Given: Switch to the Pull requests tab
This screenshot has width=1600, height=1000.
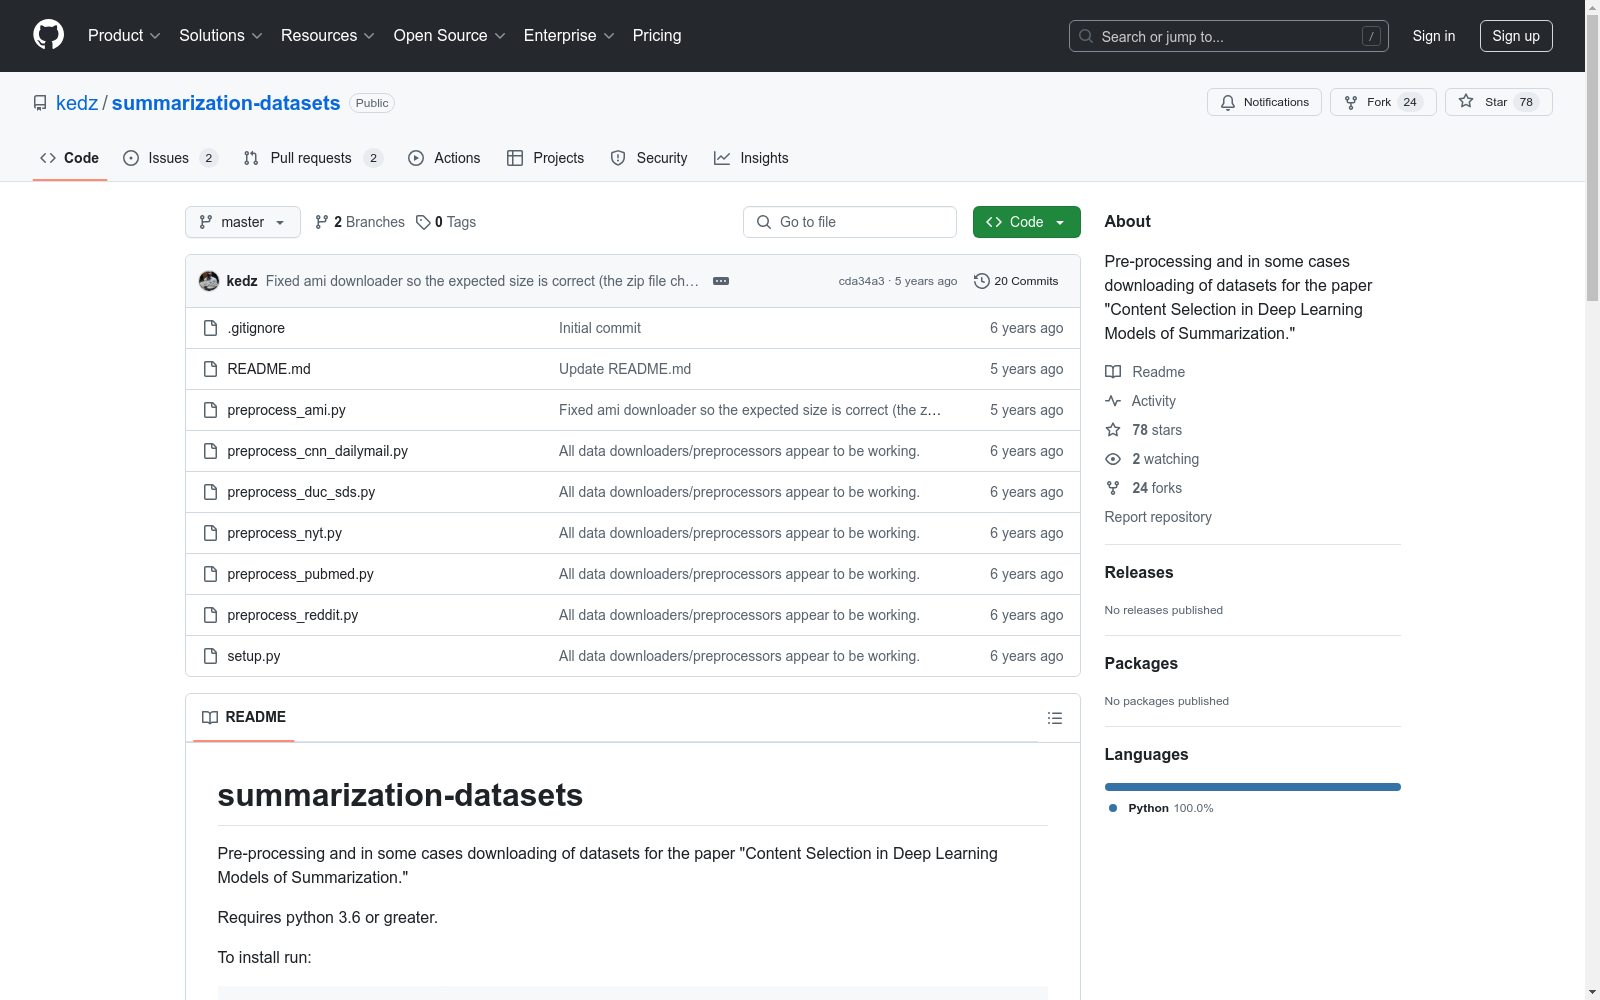Looking at the screenshot, I should tap(313, 158).
